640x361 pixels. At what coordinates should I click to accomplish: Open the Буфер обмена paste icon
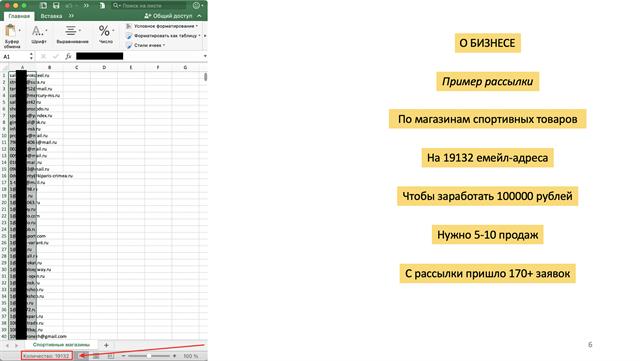coord(11,31)
